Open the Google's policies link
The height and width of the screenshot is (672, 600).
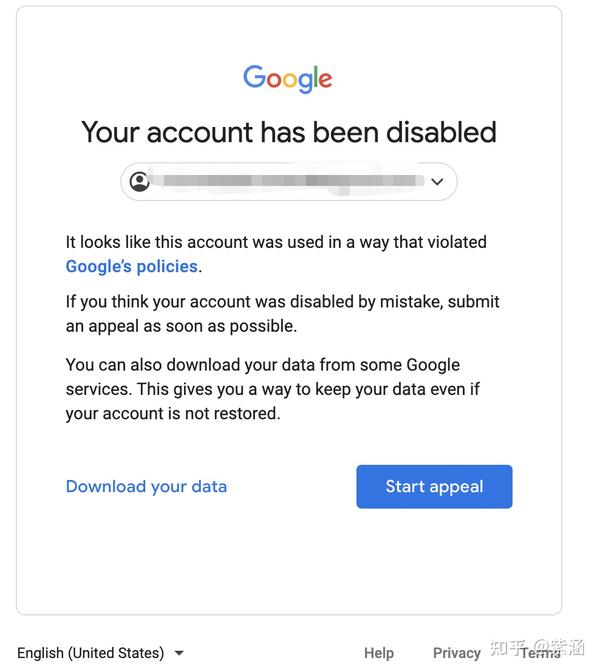tap(131, 267)
